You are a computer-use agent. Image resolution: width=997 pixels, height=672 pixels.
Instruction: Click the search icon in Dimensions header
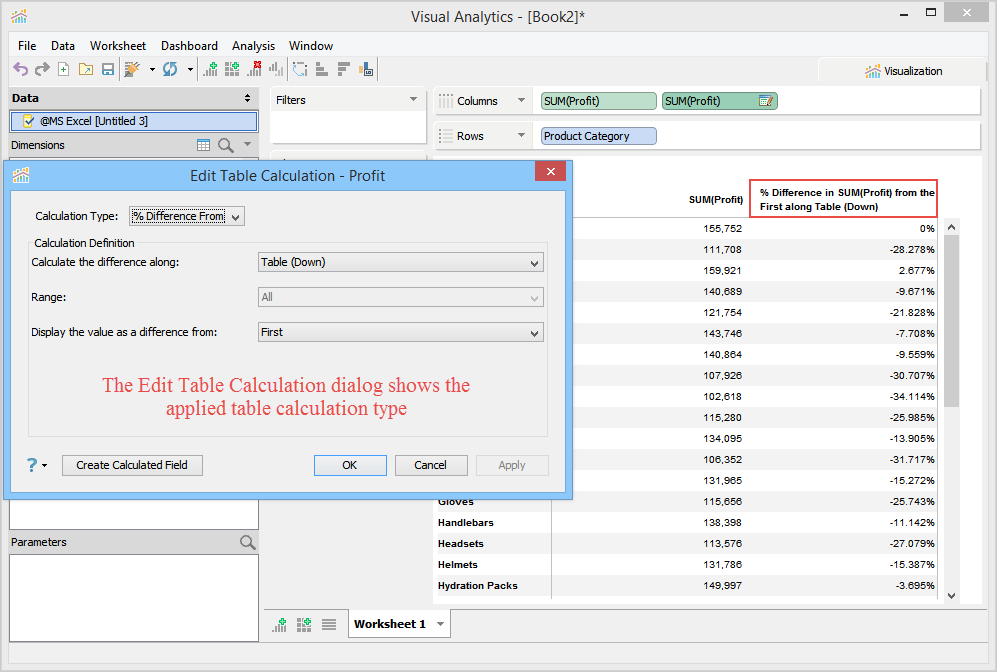click(x=226, y=145)
